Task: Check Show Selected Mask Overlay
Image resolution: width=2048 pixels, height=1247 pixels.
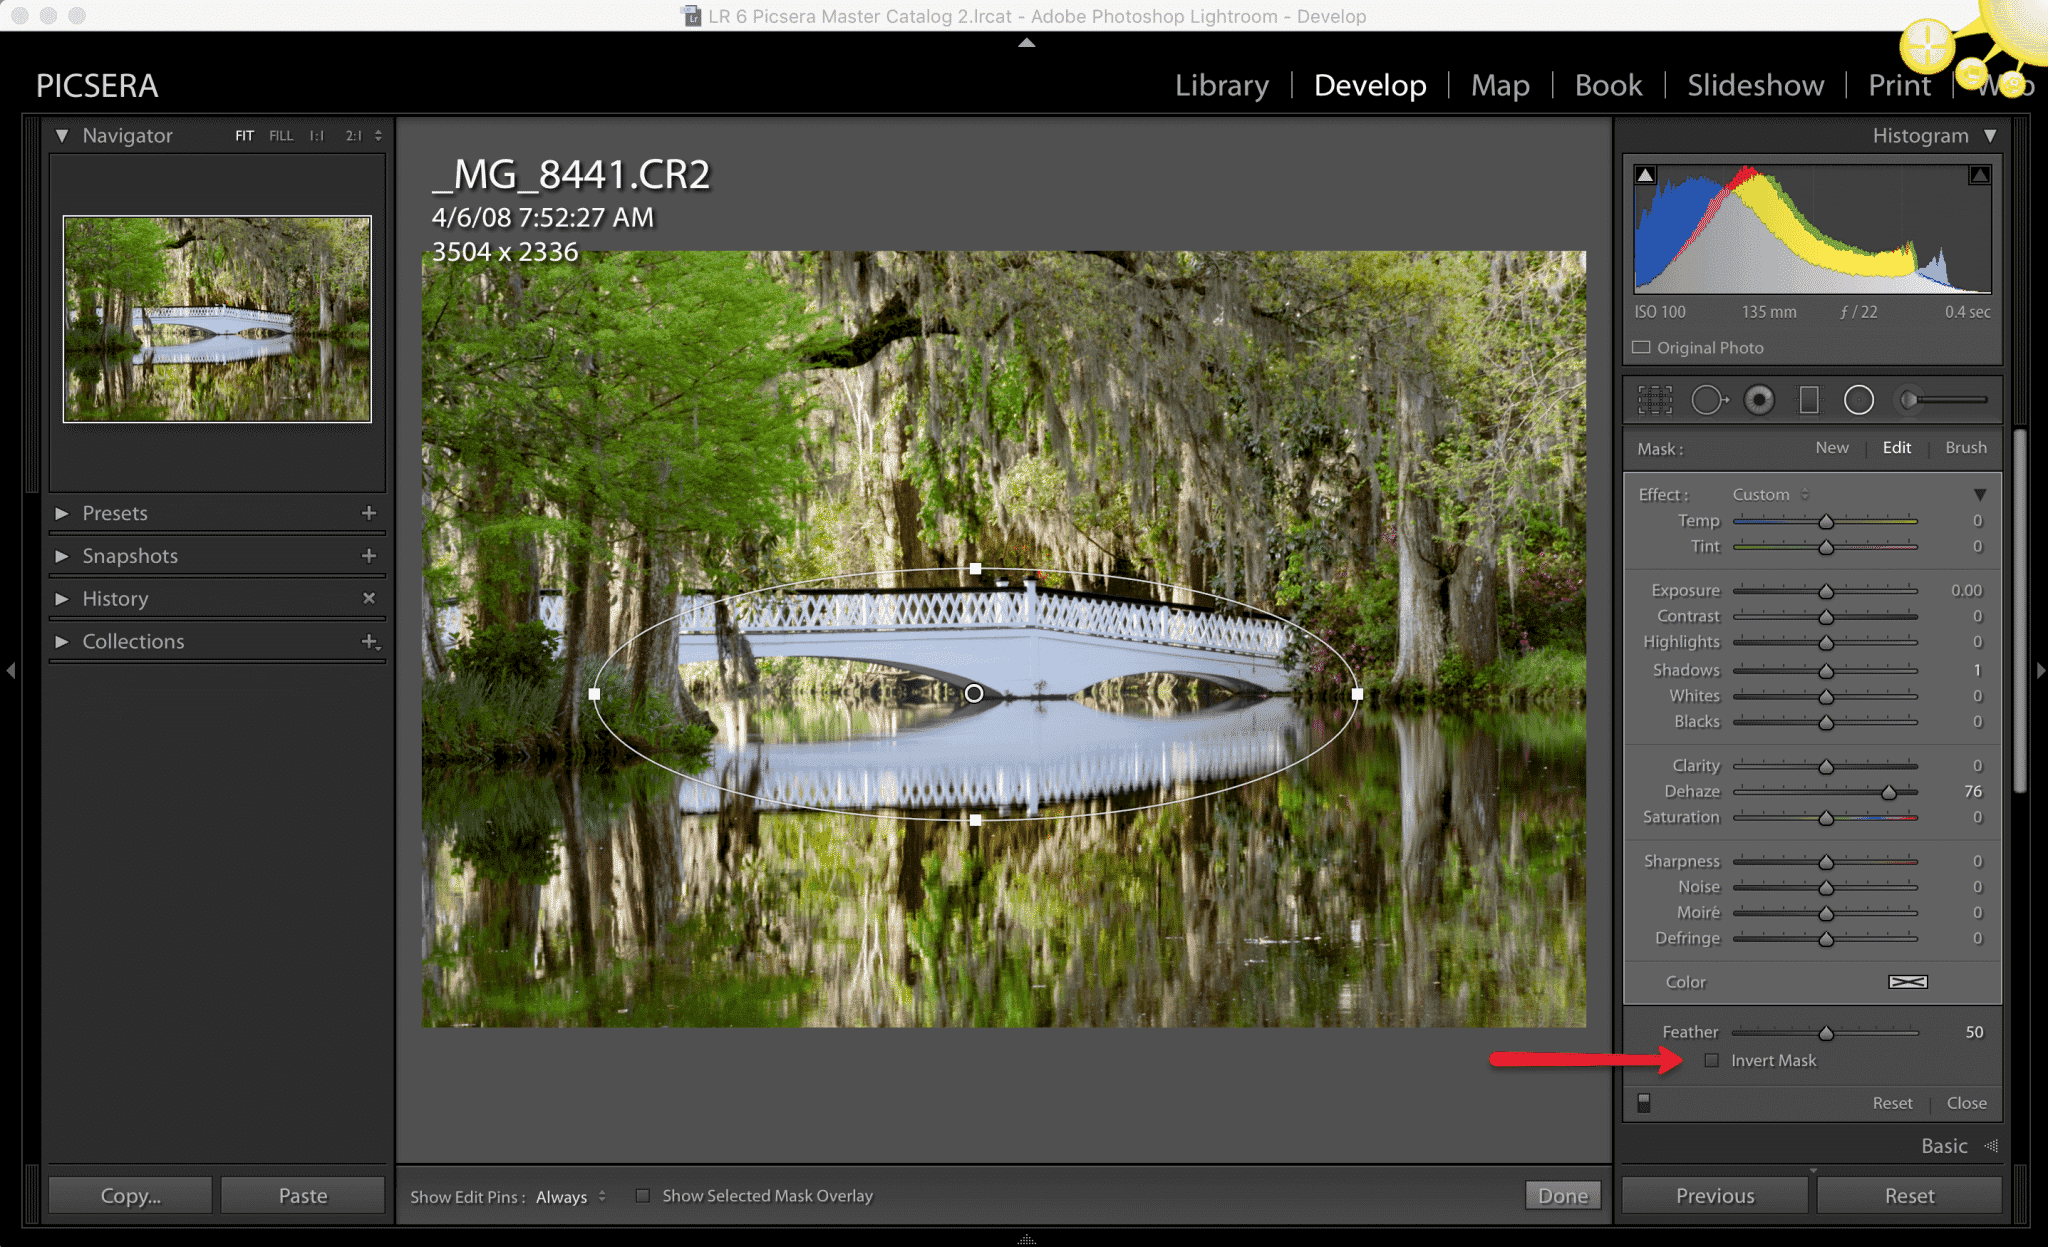Action: click(x=643, y=1196)
